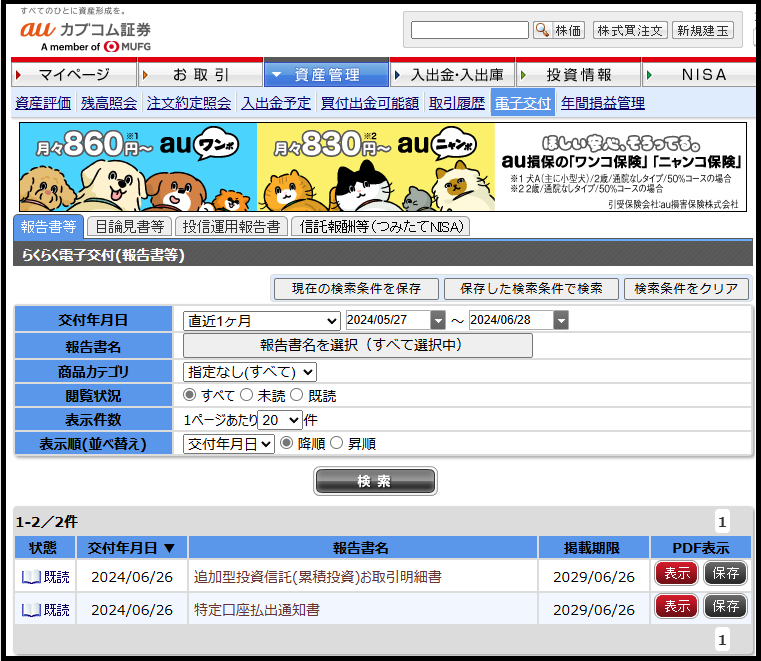Open the お取引 menu
The width and height of the screenshot is (761, 661).
click(x=200, y=74)
